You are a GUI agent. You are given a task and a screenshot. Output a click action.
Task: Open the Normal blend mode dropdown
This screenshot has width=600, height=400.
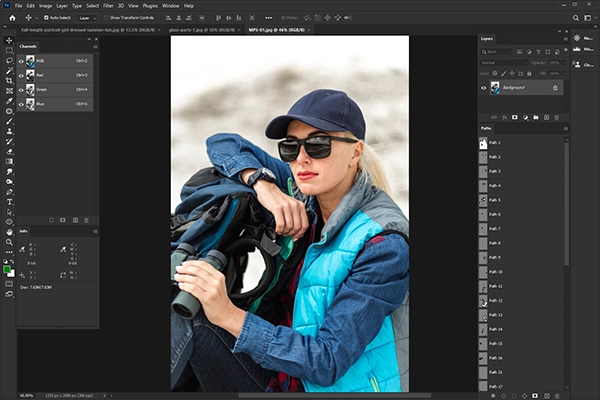coord(504,62)
